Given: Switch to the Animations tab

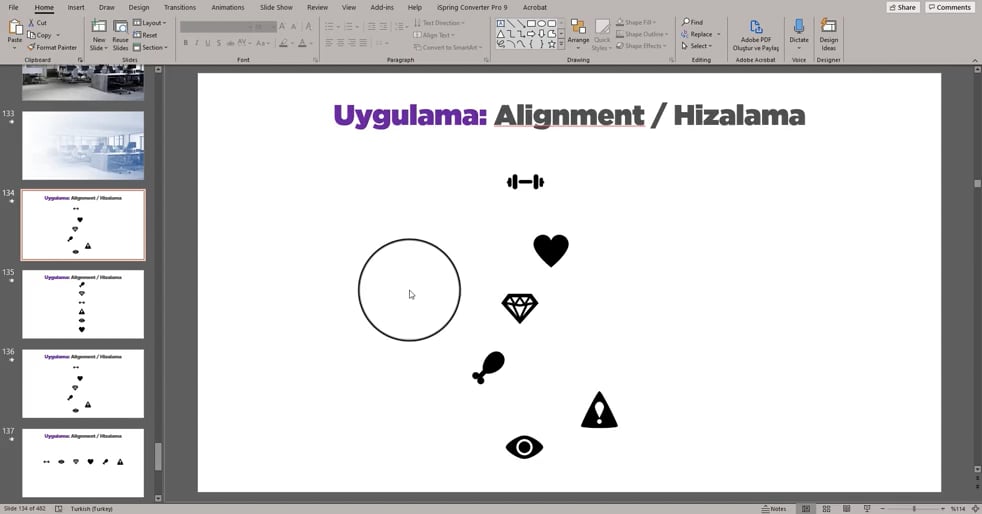Looking at the screenshot, I should click(228, 8).
